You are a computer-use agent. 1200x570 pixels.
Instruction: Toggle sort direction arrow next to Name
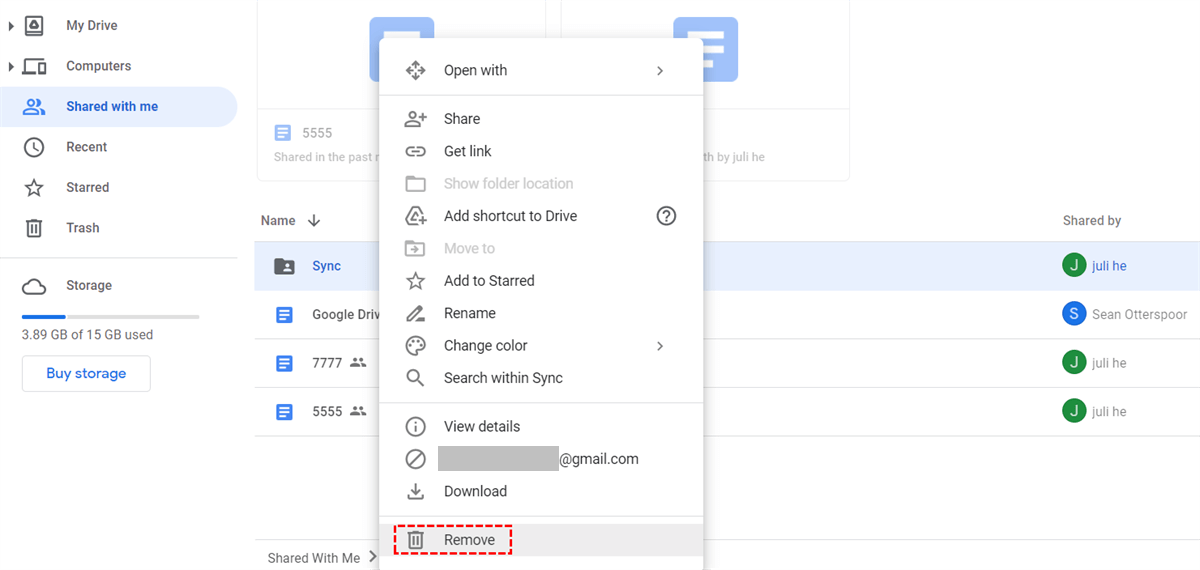(314, 221)
